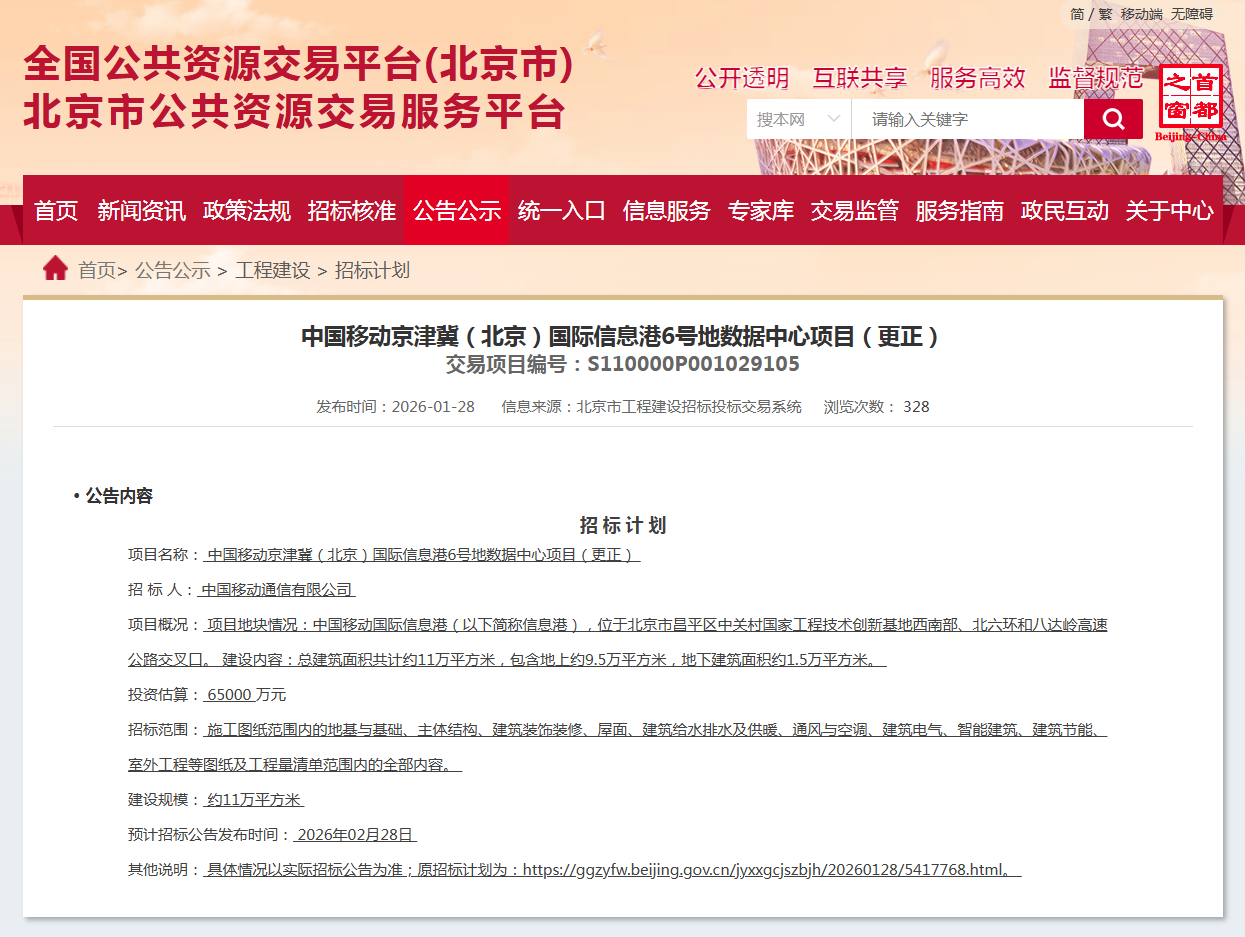Viewport: 1245px width, 937px height.
Task: Click the magnifier search button
Action: click(x=1113, y=120)
